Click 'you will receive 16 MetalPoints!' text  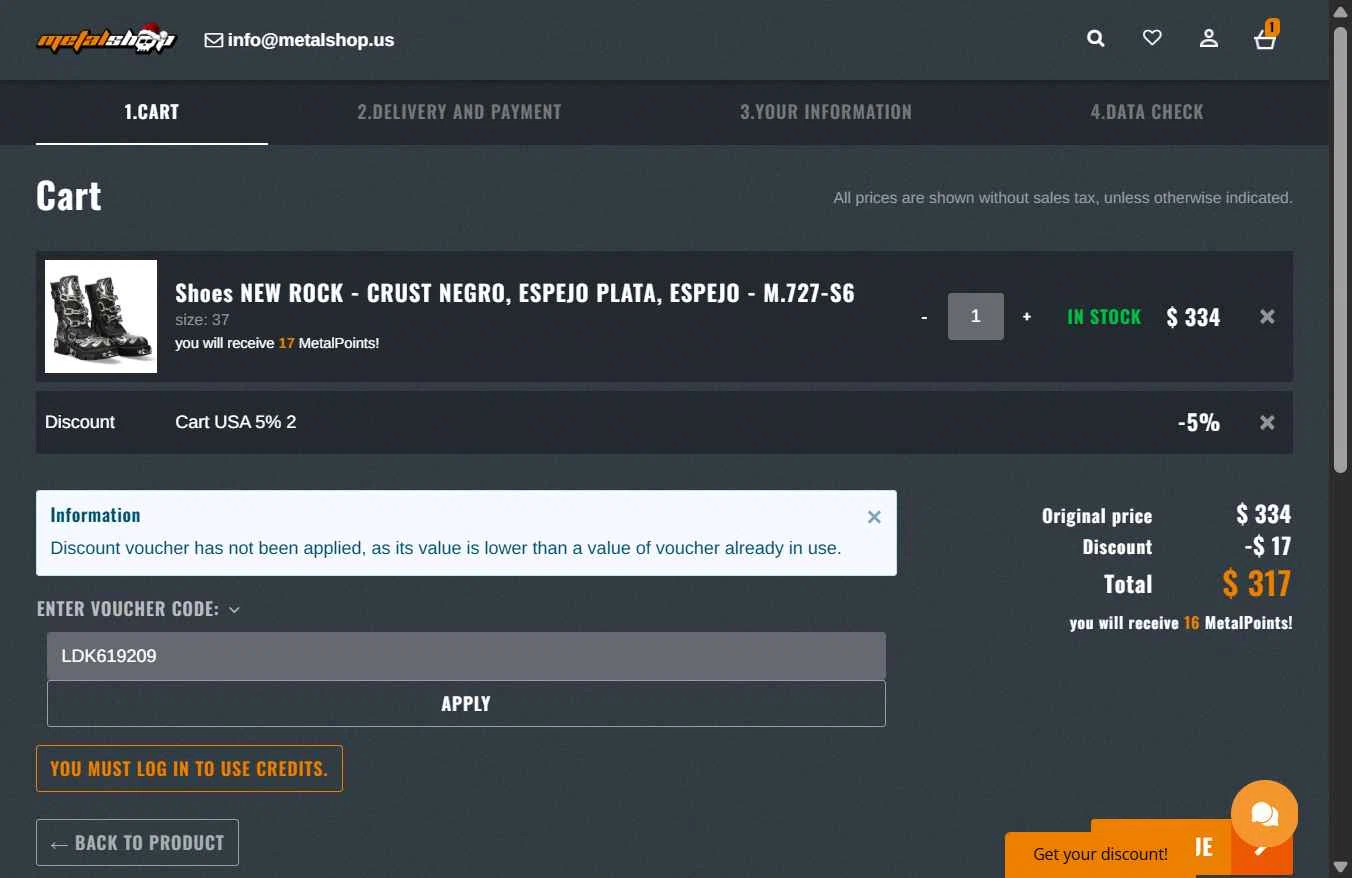(x=1181, y=623)
